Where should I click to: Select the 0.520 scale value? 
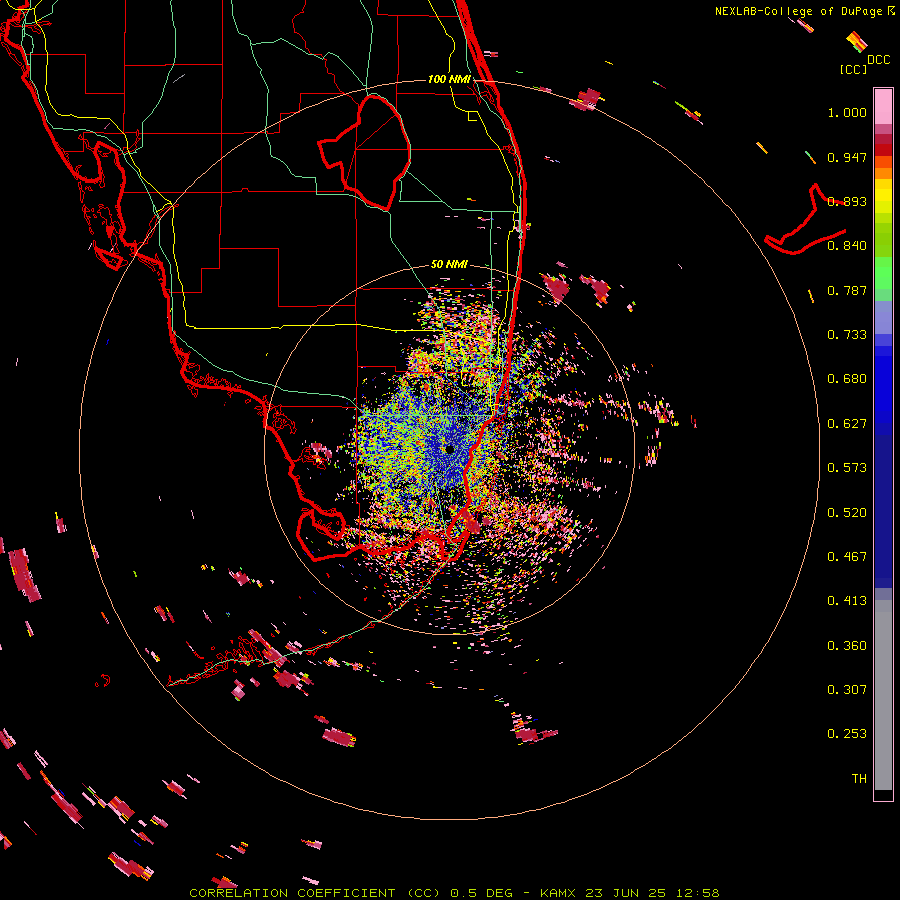(x=847, y=513)
